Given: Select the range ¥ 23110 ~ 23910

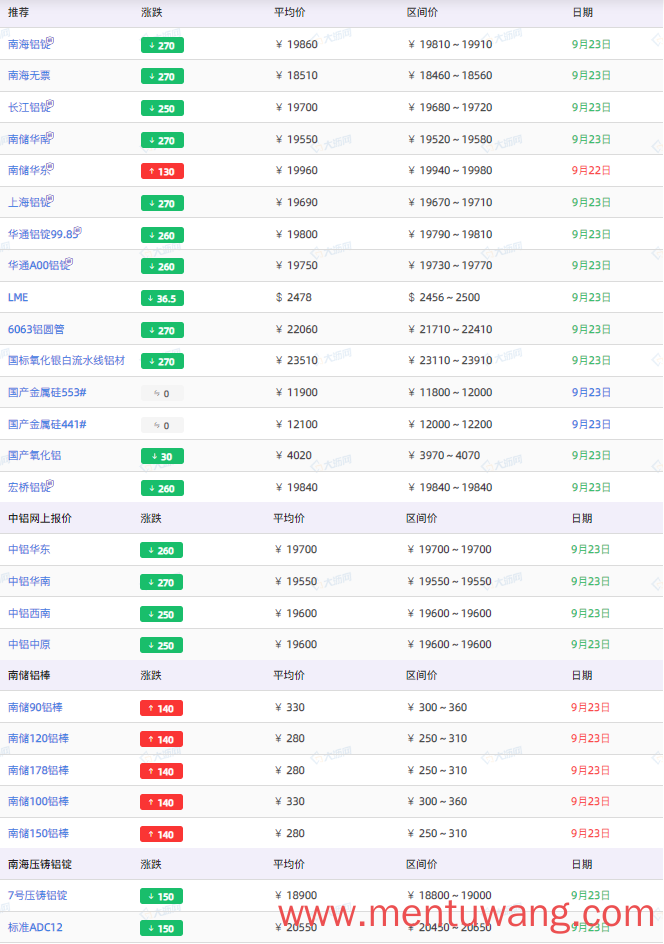Looking at the screenshot, I should tap(450, 361).
